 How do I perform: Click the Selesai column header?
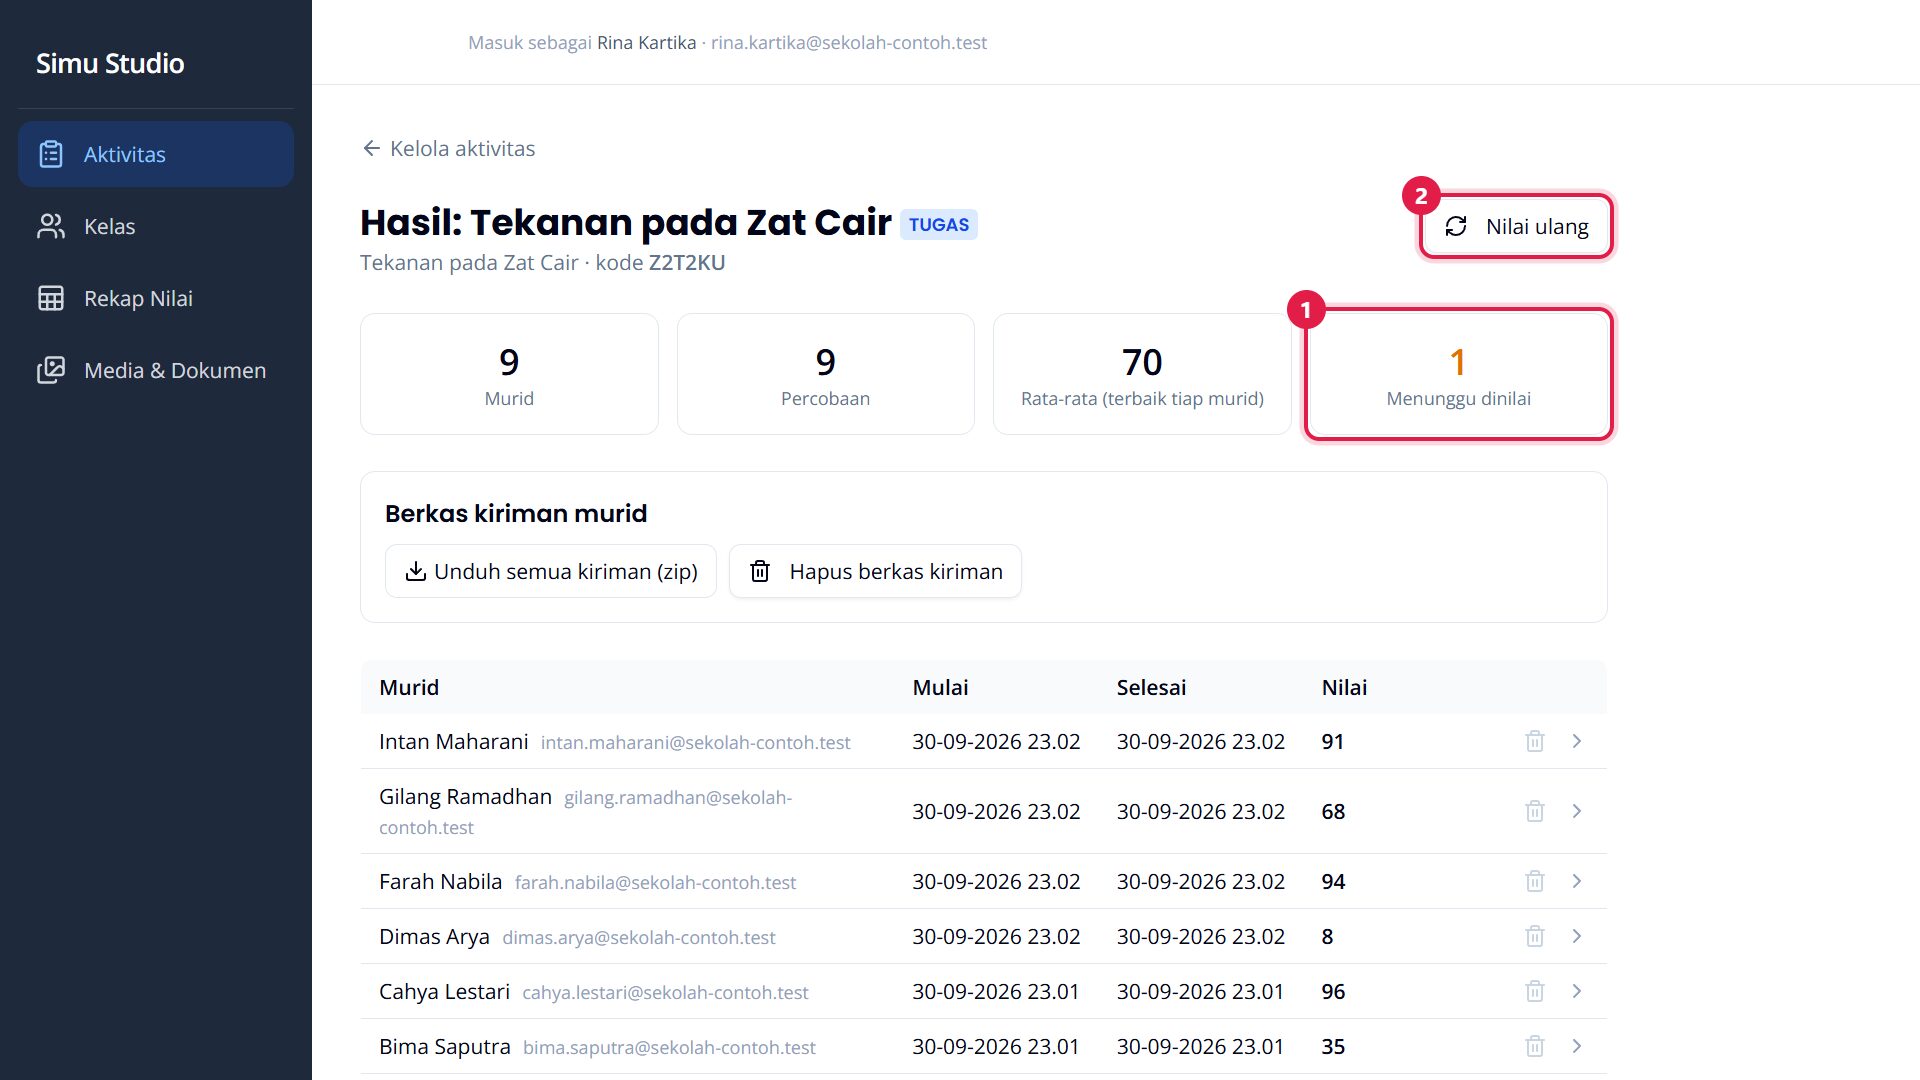pyautogui.click(x=1151, y=687)
